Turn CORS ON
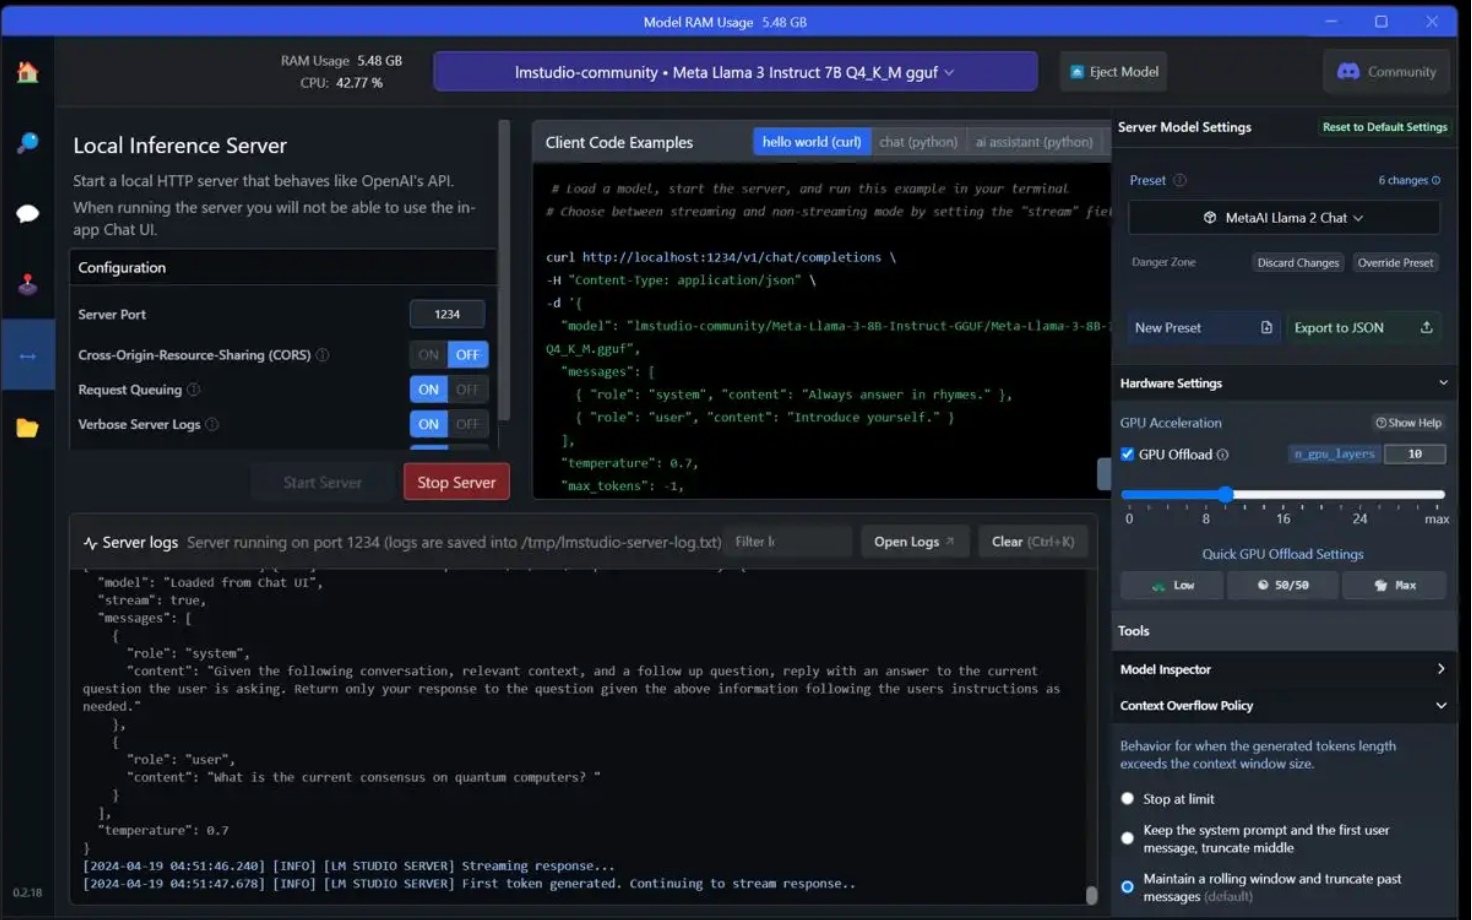Screen dimensions: 1472x920 [429, 355]
